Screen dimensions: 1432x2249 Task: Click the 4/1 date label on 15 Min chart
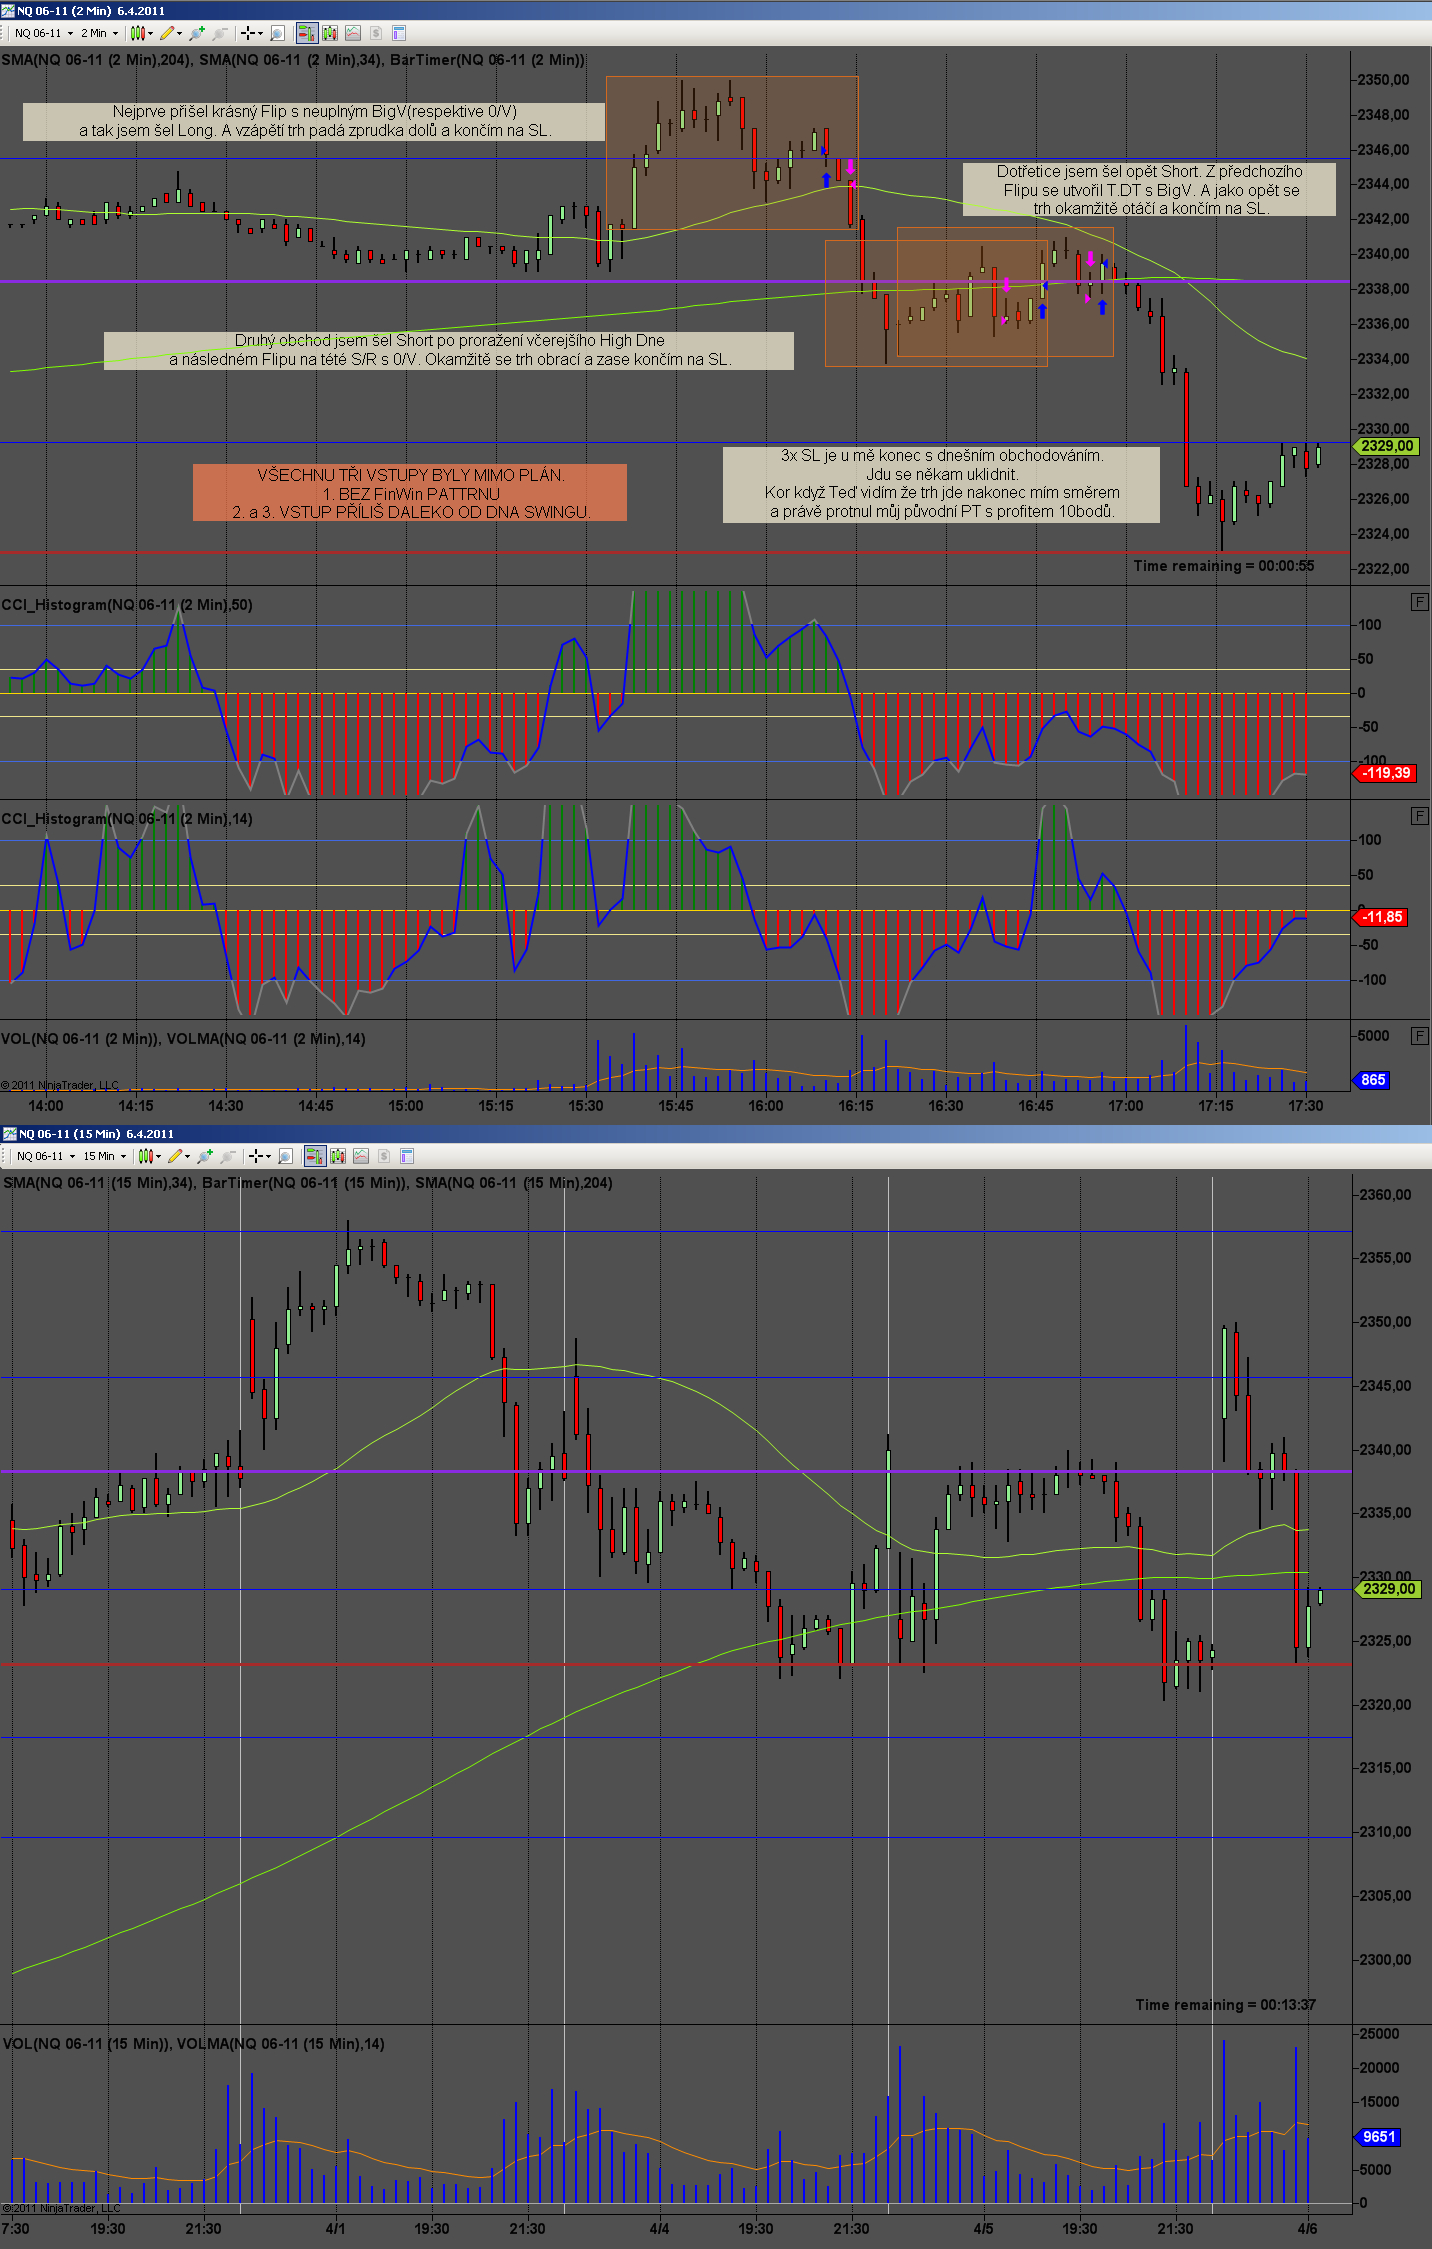(x=335, y=2229)
